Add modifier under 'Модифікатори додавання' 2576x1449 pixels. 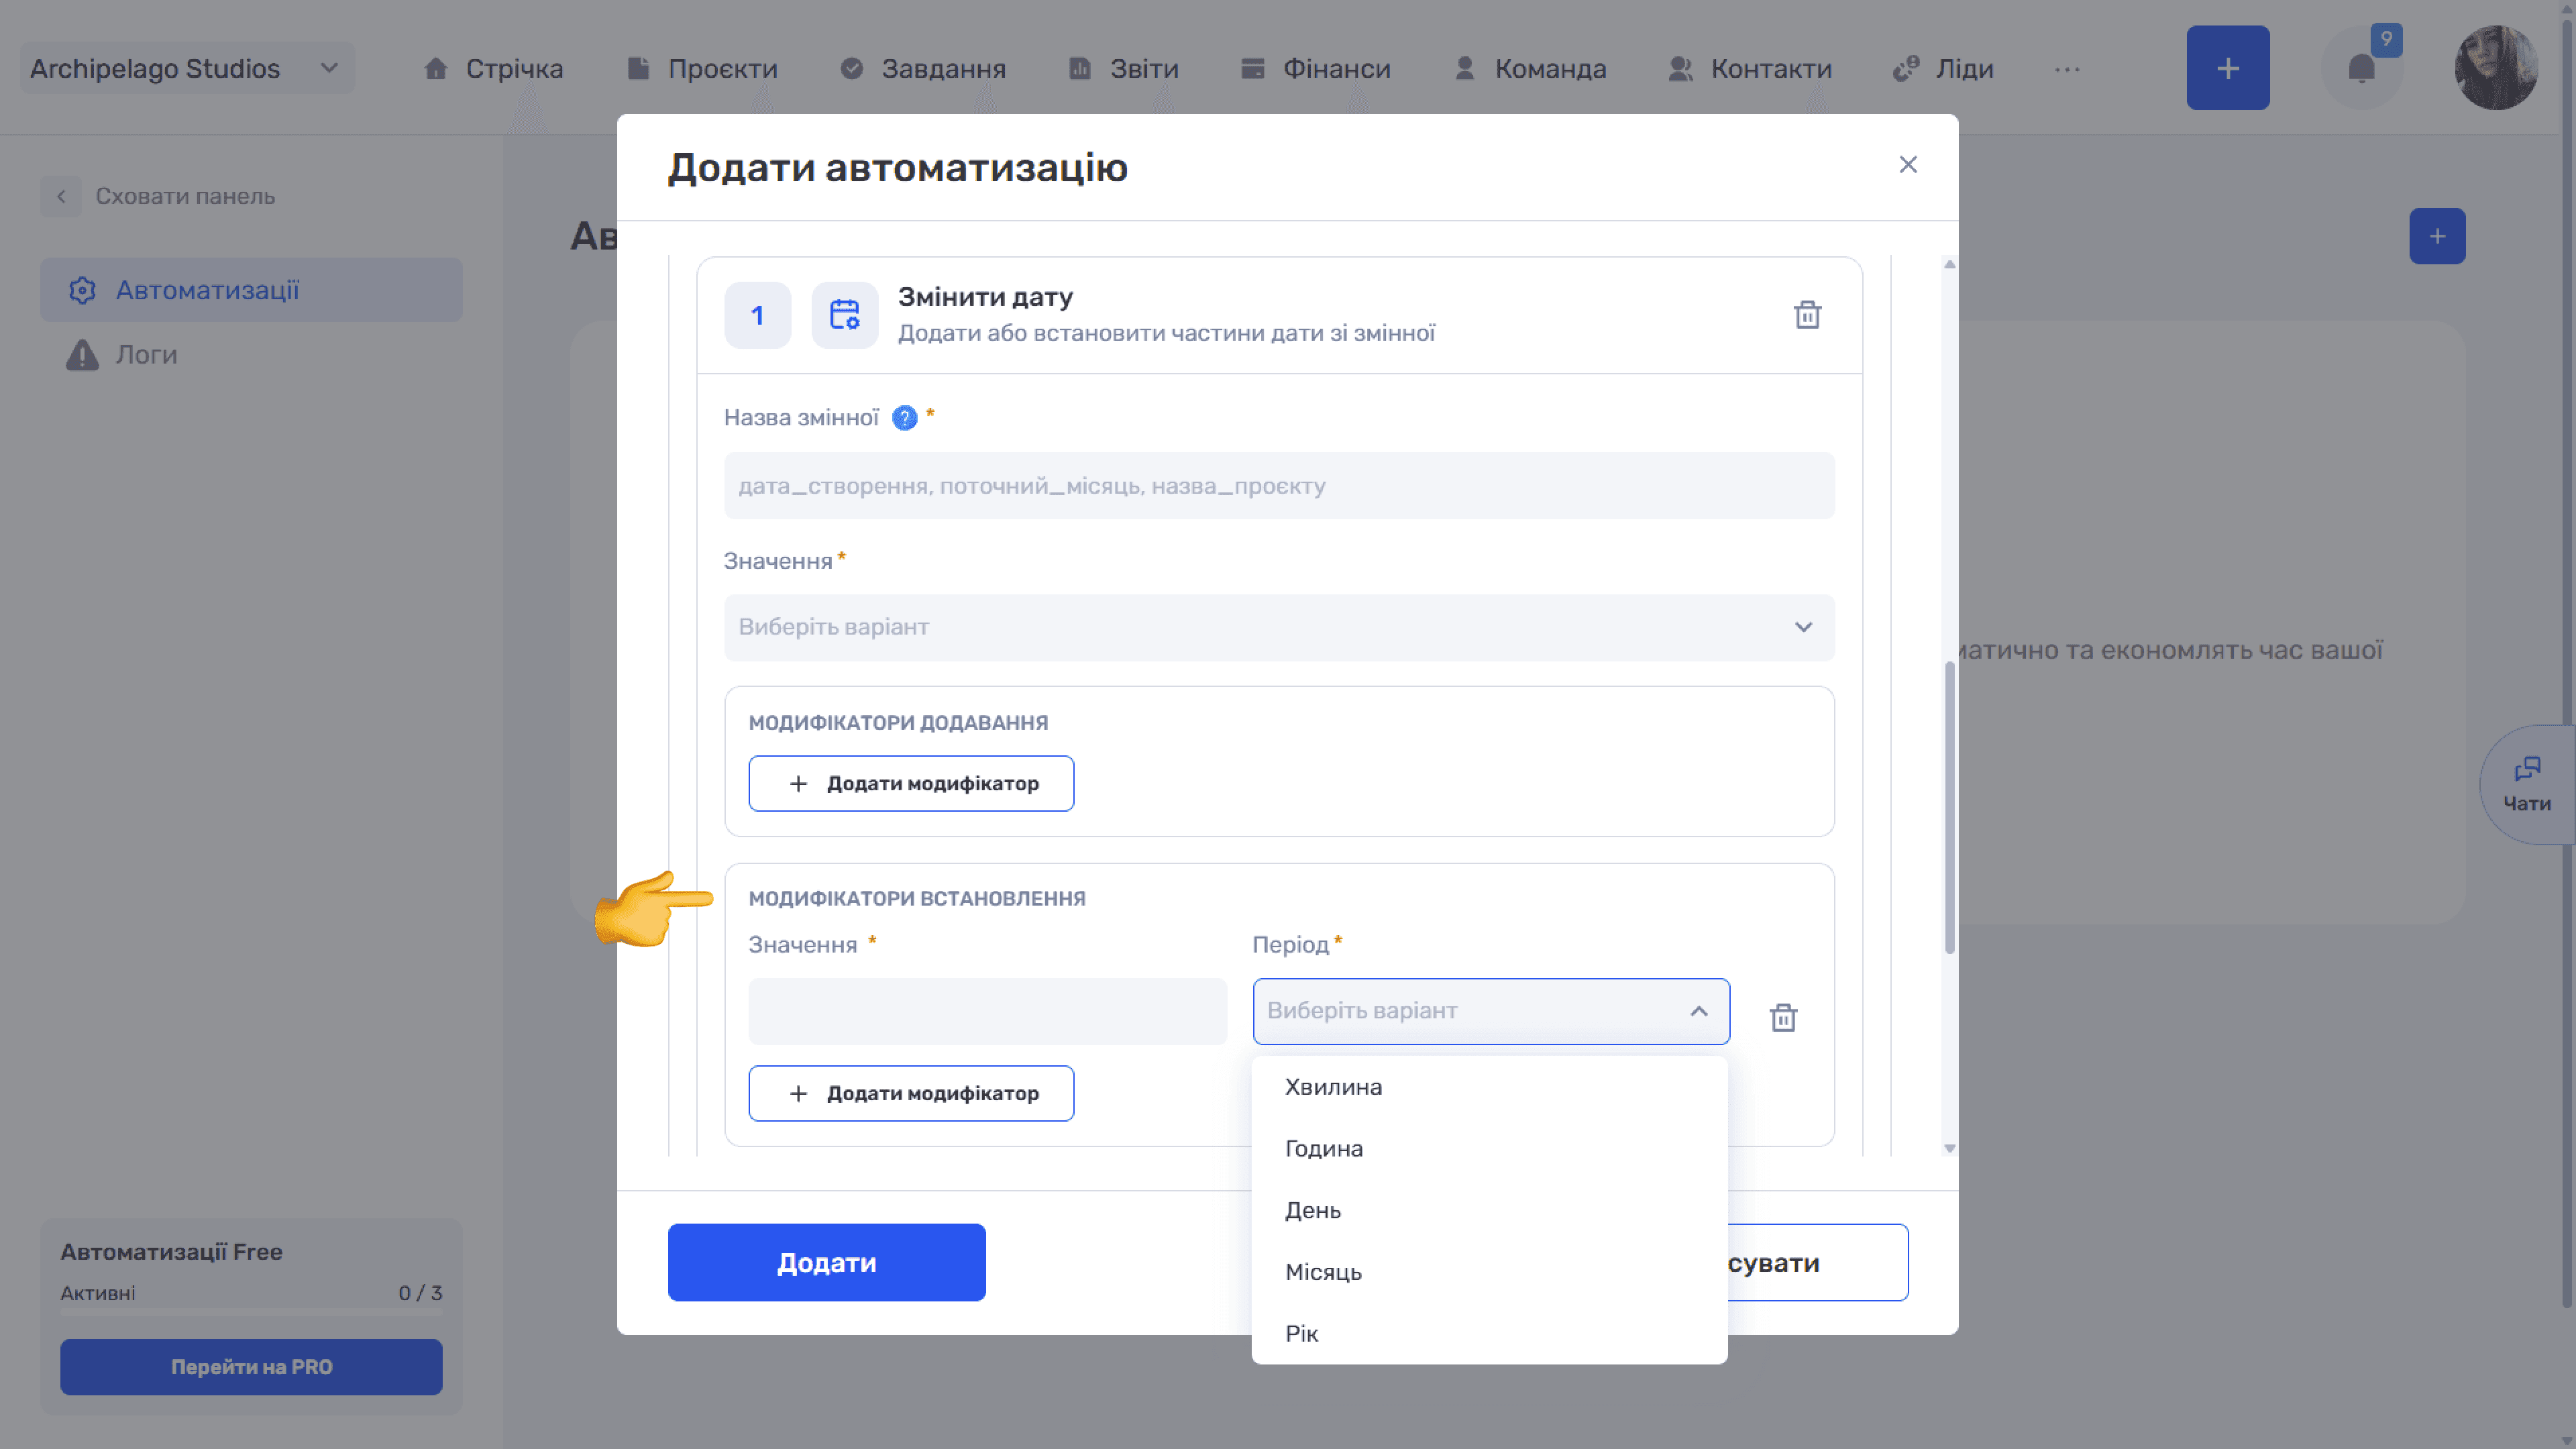click(911, 783)
